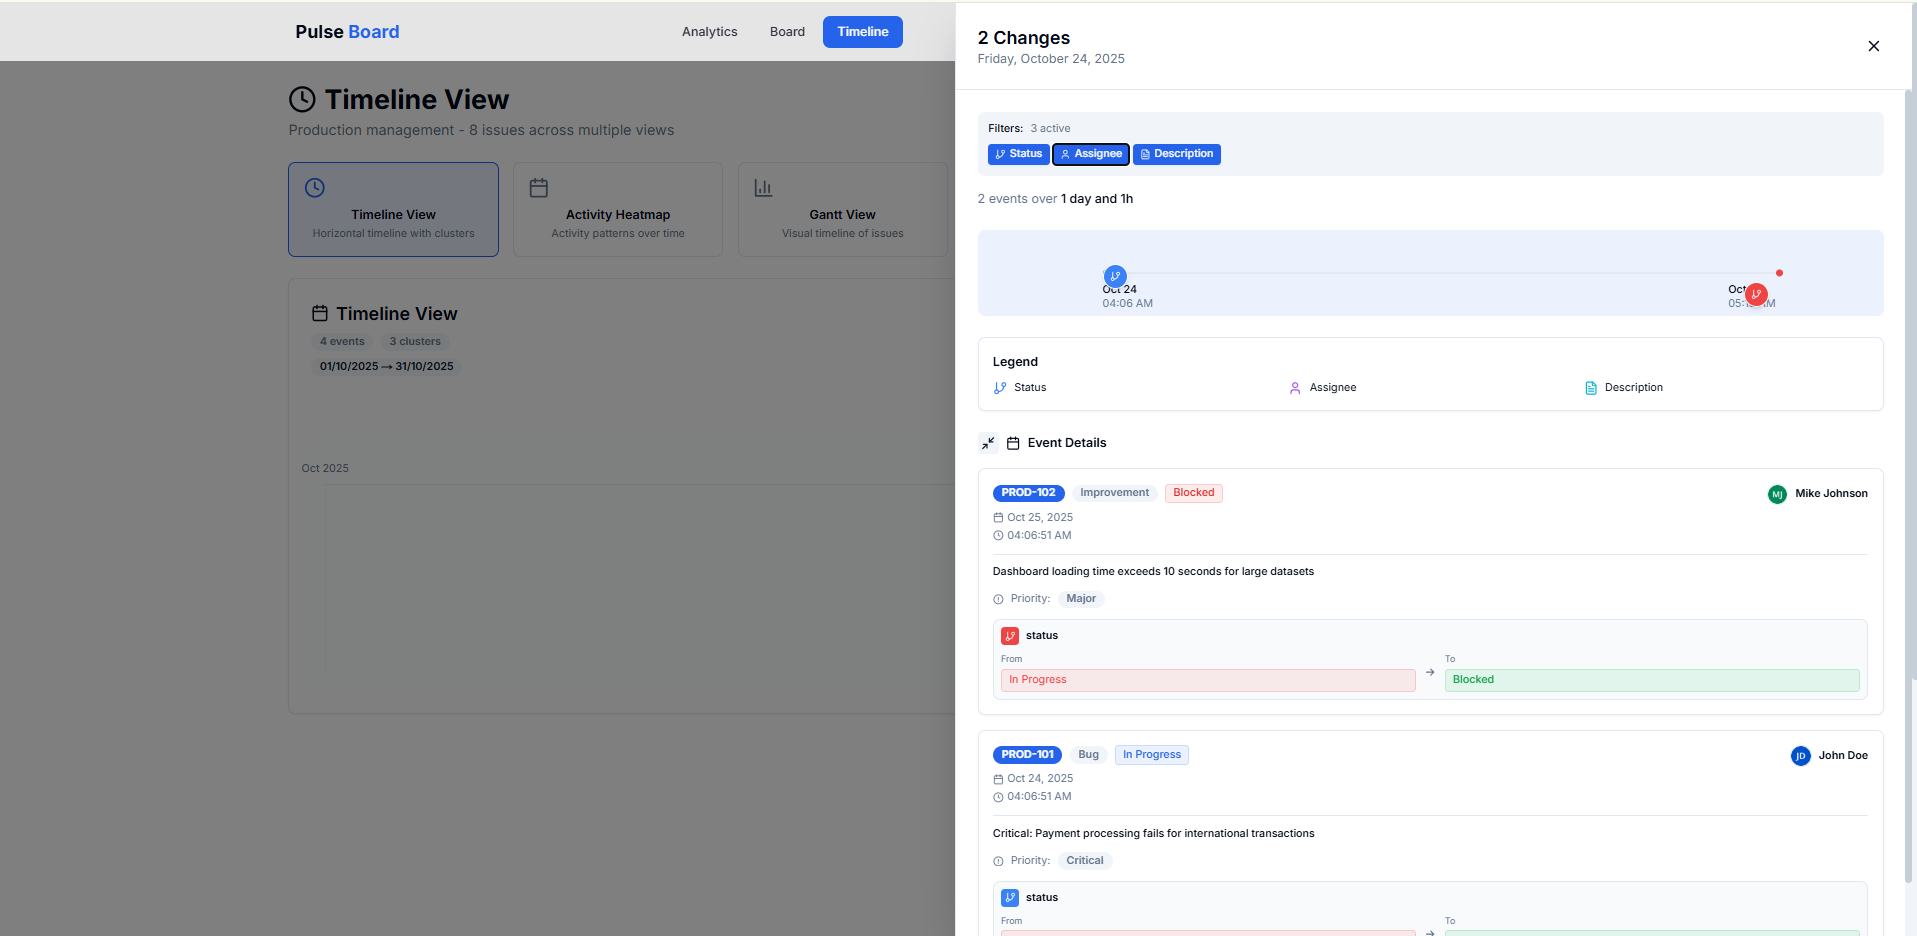The image size is (1917, 936).
Task: Click the blue Oct 24 timeline marker
Action: (x=1115, y=276)
